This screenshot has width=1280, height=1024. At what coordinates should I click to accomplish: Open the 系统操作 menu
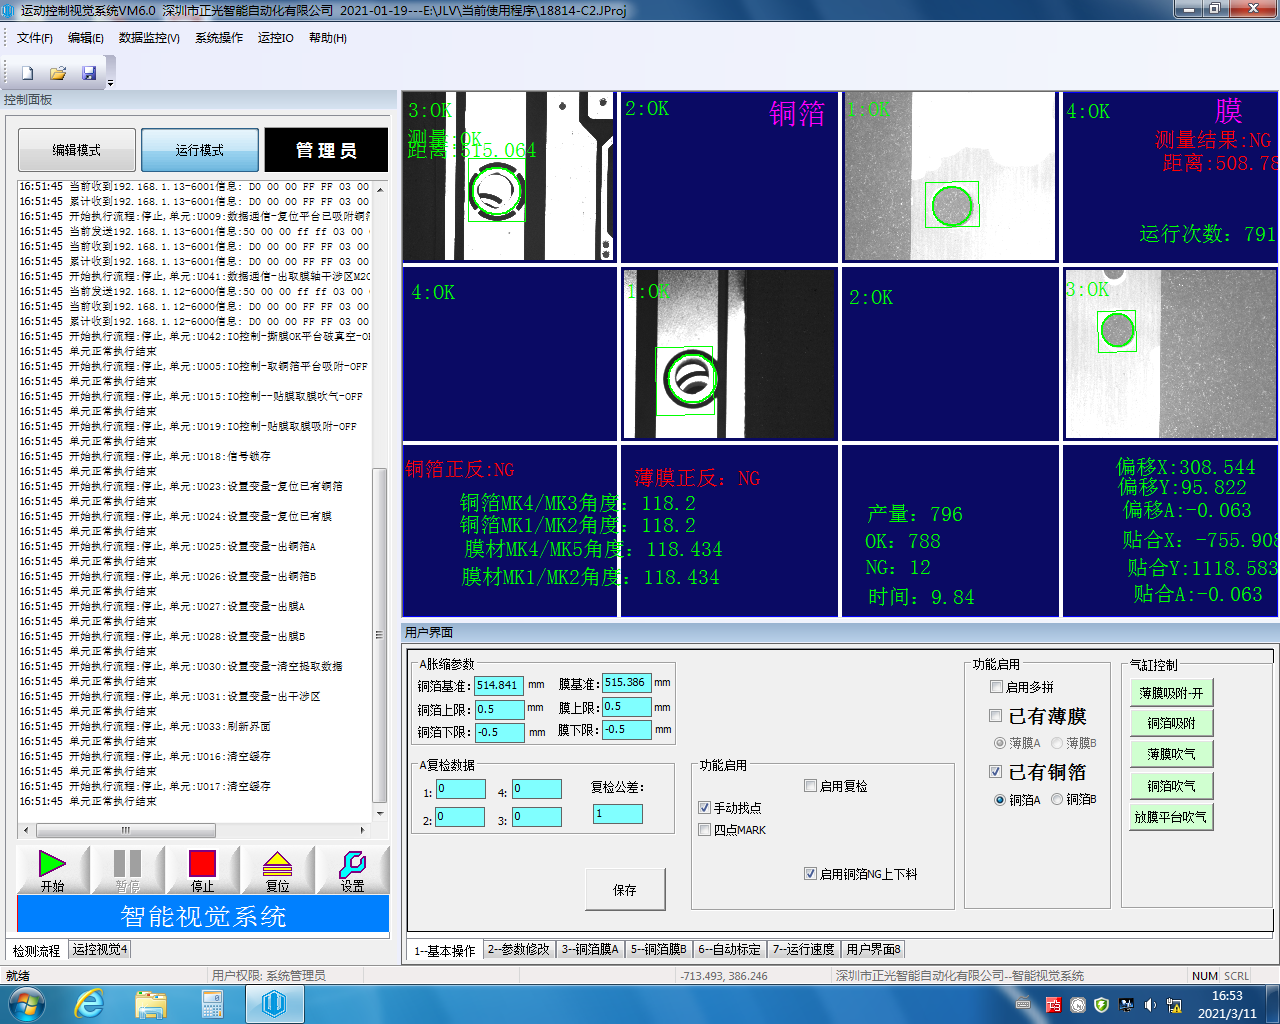tap(219, 38)
